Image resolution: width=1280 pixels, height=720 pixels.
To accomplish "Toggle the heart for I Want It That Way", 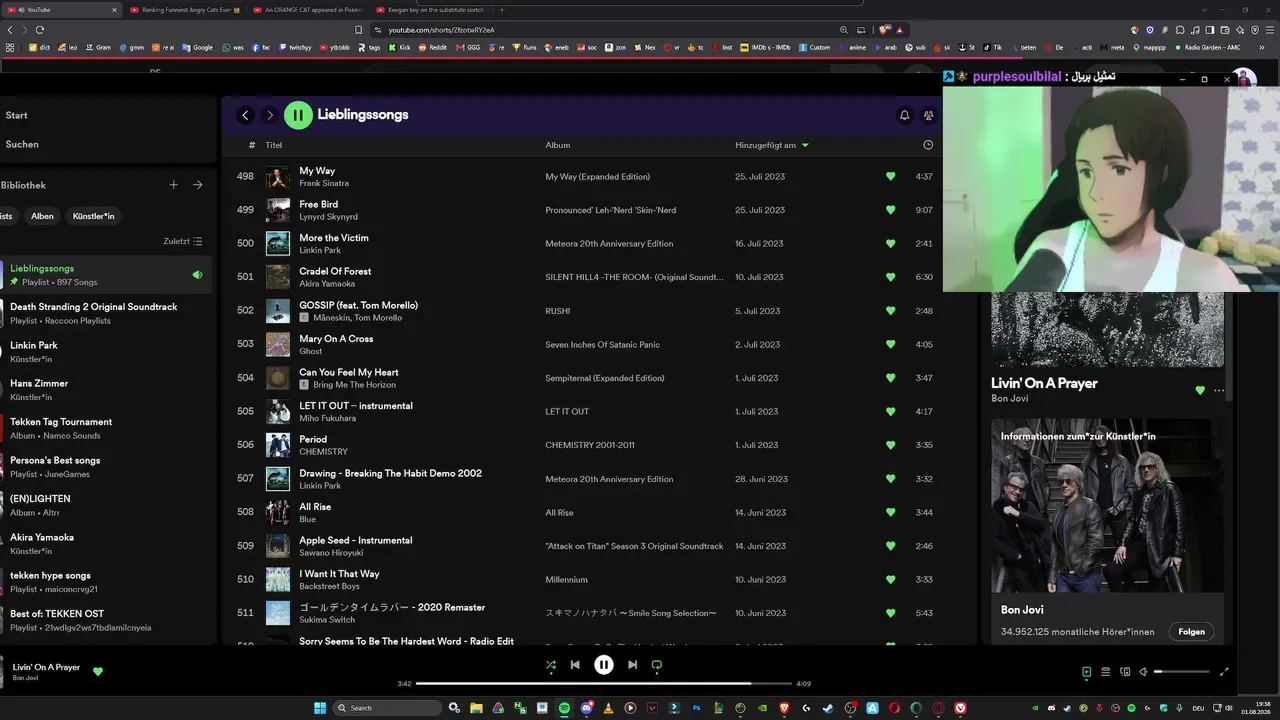I will pyautogui.click(x=891, y=580).
